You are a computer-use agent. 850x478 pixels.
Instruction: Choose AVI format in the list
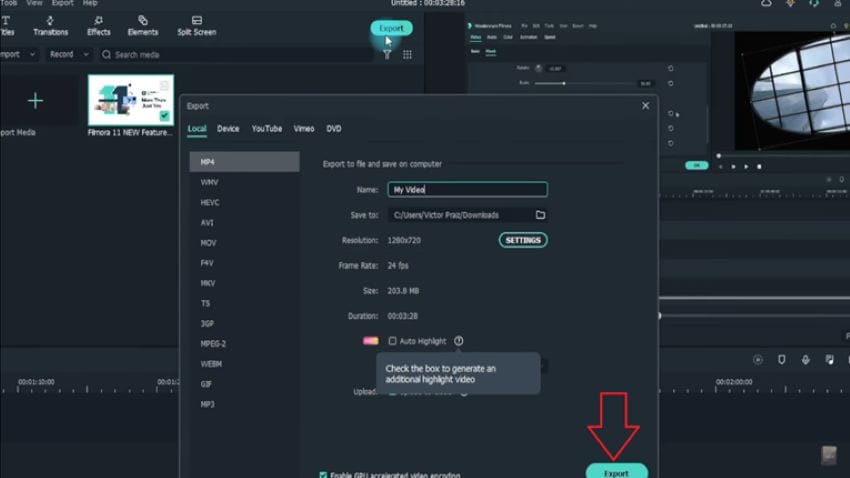click(x=244, y=223)
